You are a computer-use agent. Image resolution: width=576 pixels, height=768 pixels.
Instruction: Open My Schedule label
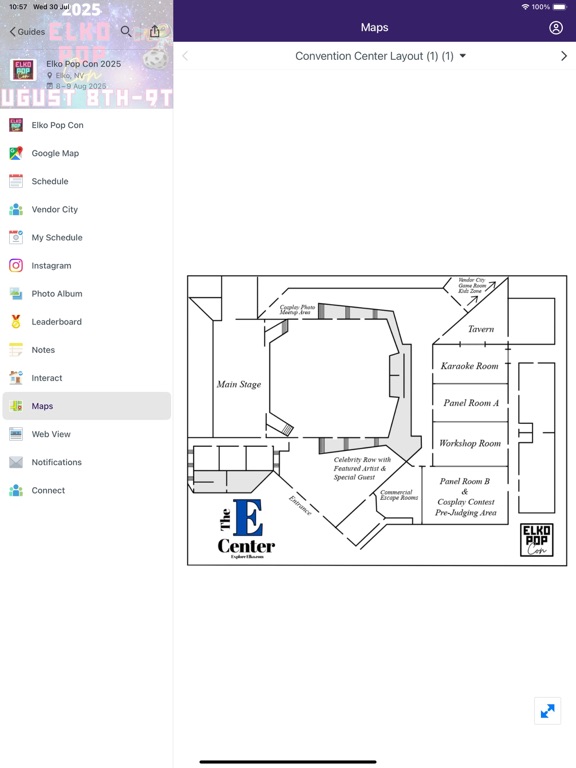[x=57, y=238]
